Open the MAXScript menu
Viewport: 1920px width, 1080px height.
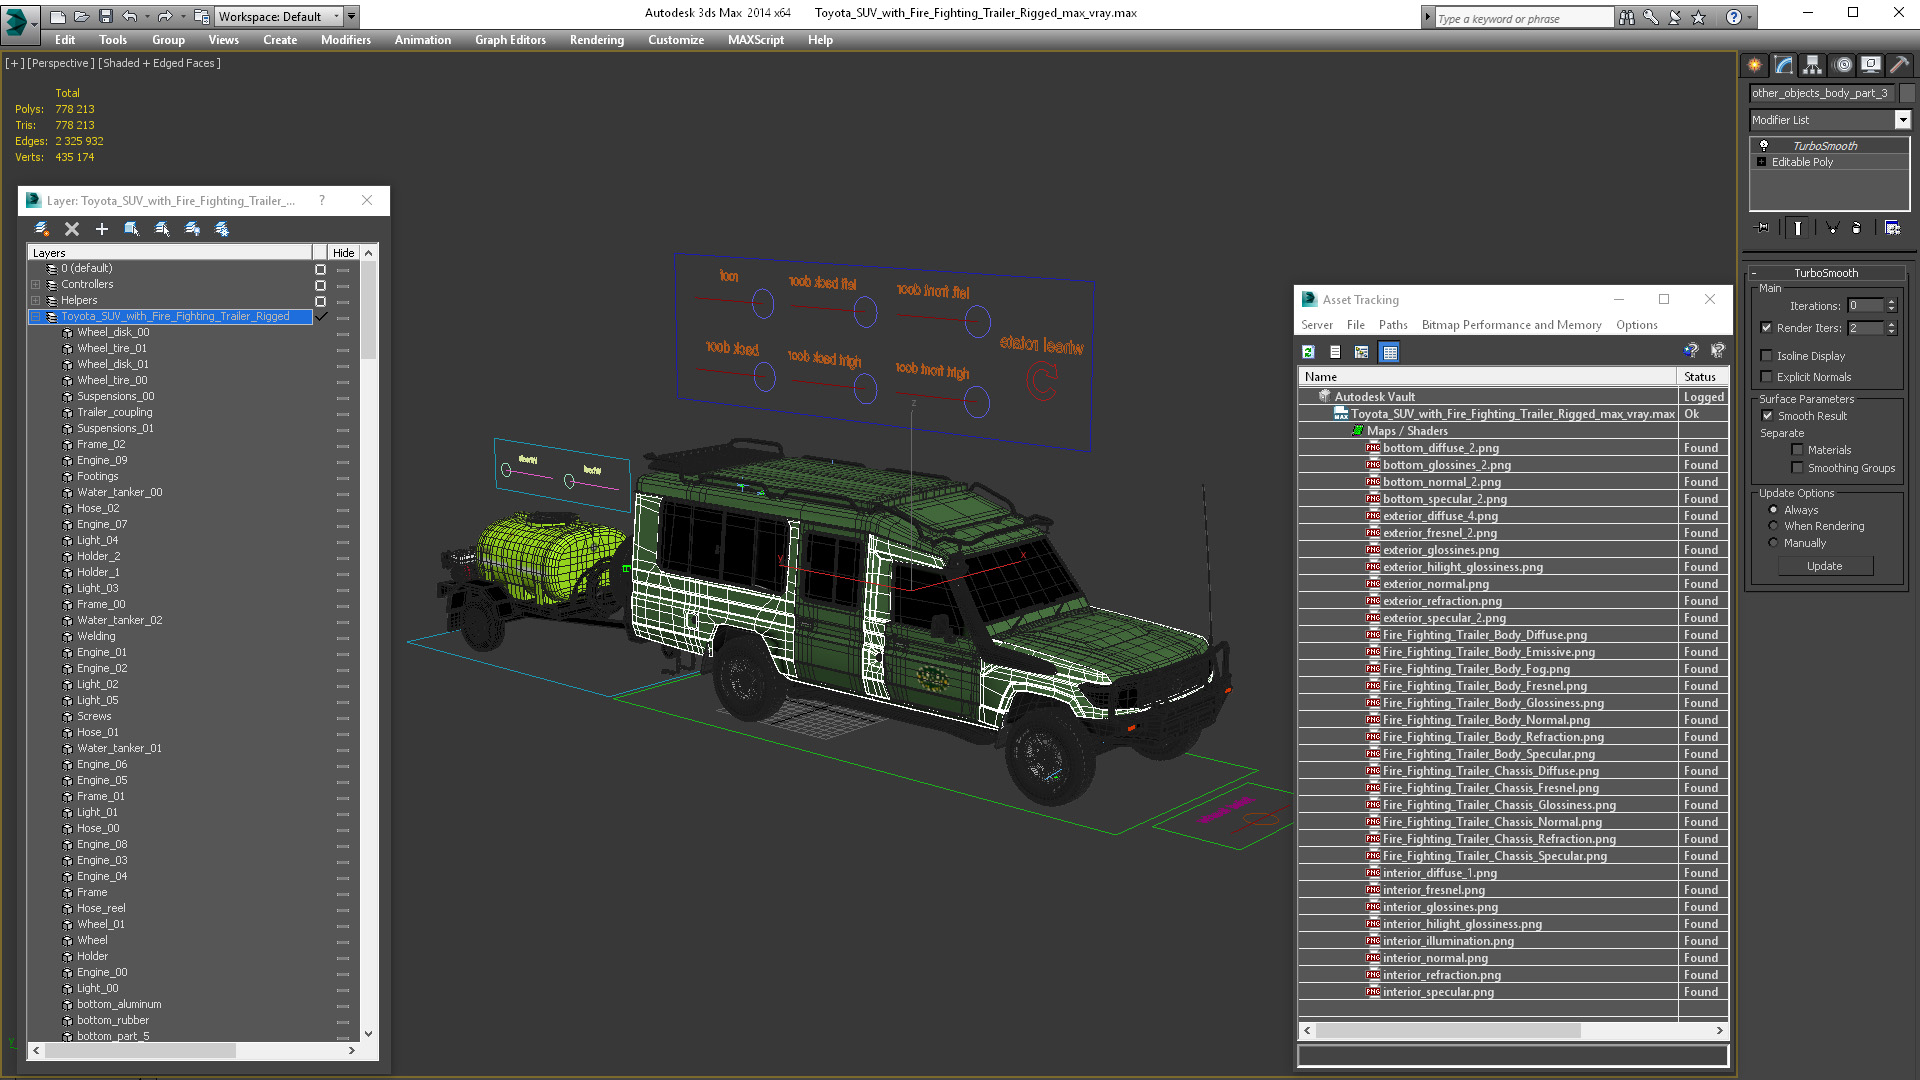click(x=756, y=40)
